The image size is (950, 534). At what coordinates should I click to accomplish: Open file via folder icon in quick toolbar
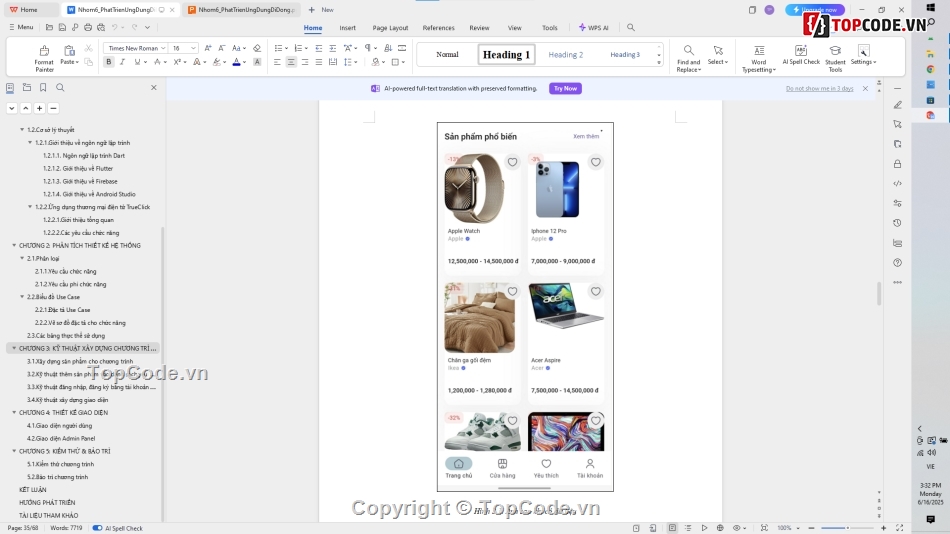click(49, 27)
